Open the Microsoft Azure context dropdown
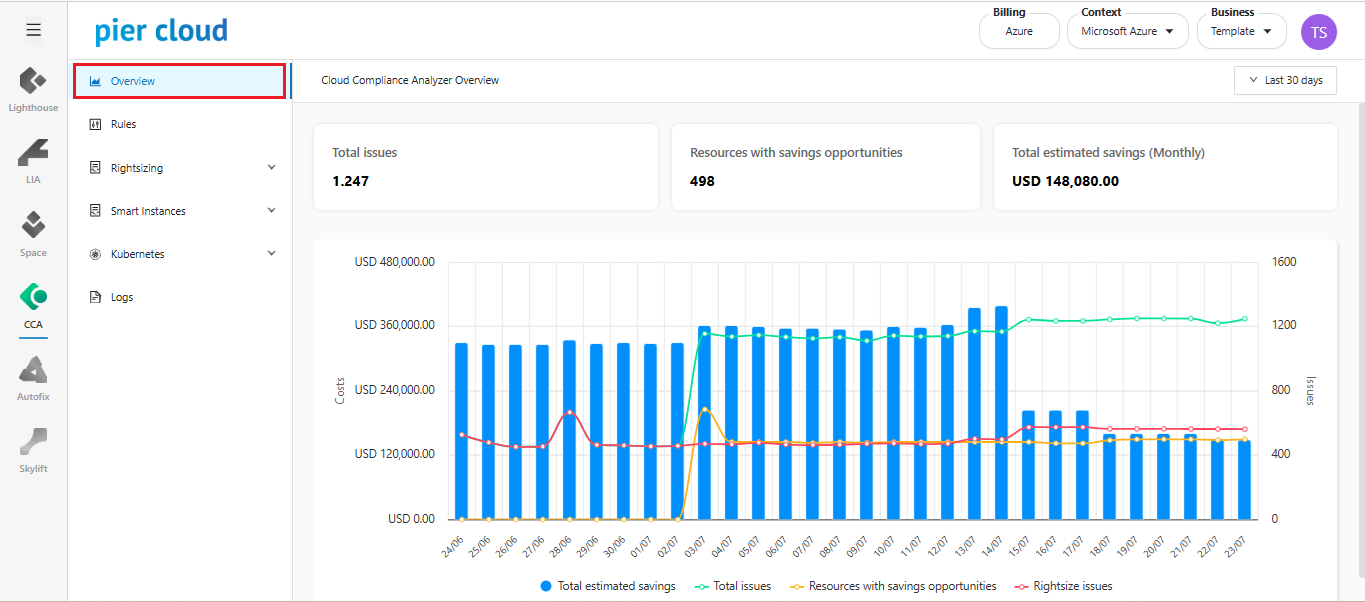This screenshot has width=1365, height=602. click(1127, 31)
